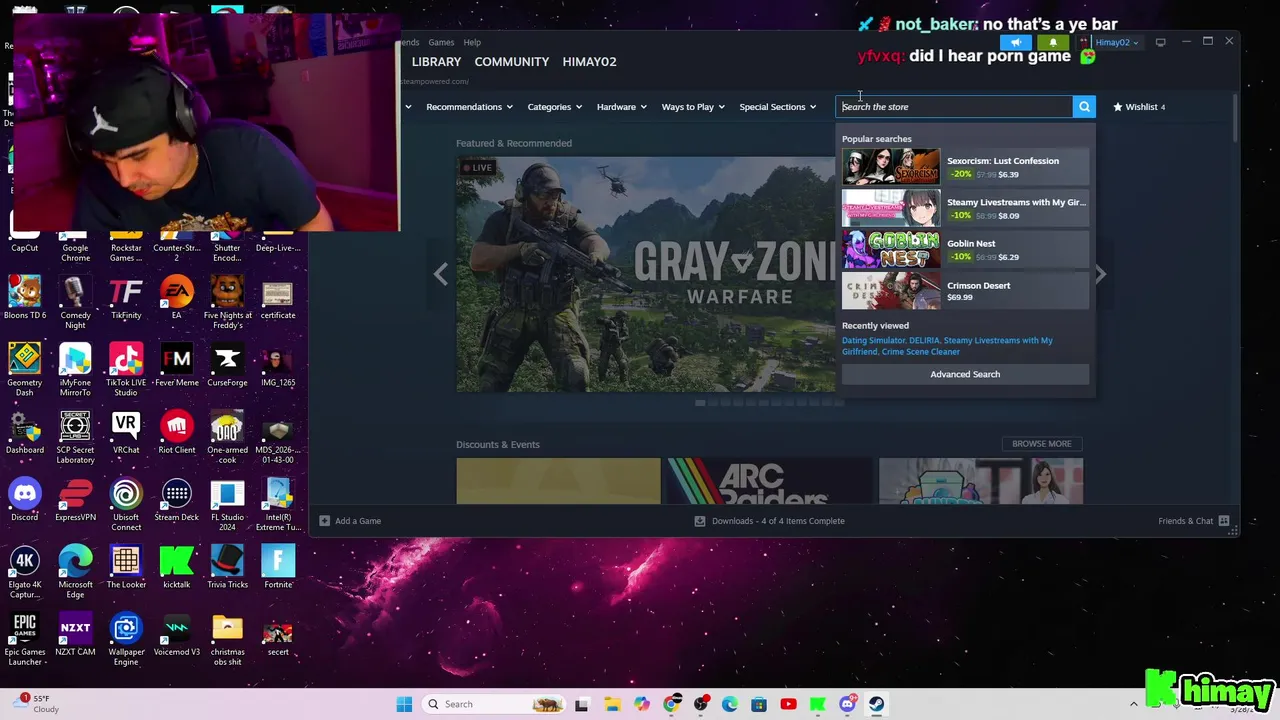The height and width of the screenshot is (720, 1280).
Task: Select Bloons TD 6 desktop icon
Action: coord(25,299)
